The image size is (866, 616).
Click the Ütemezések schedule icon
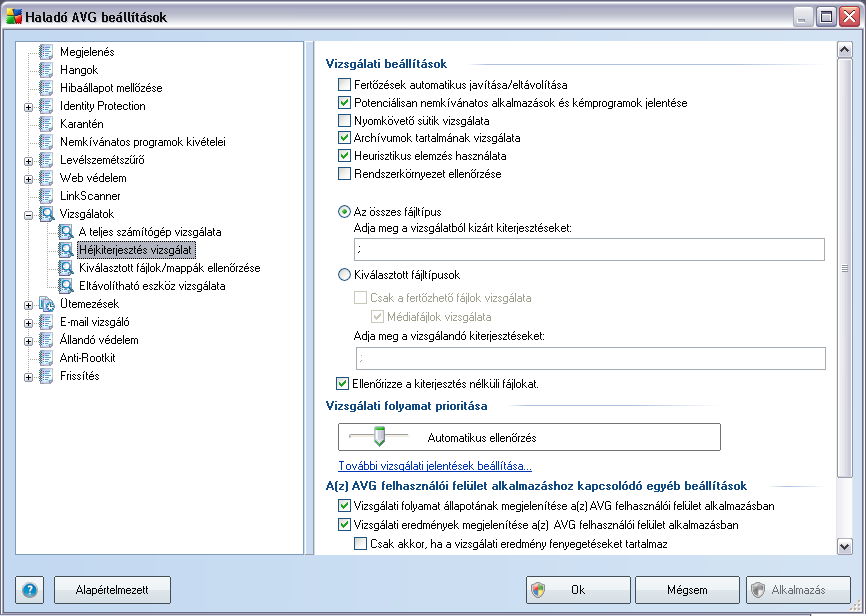click(46, 304)
